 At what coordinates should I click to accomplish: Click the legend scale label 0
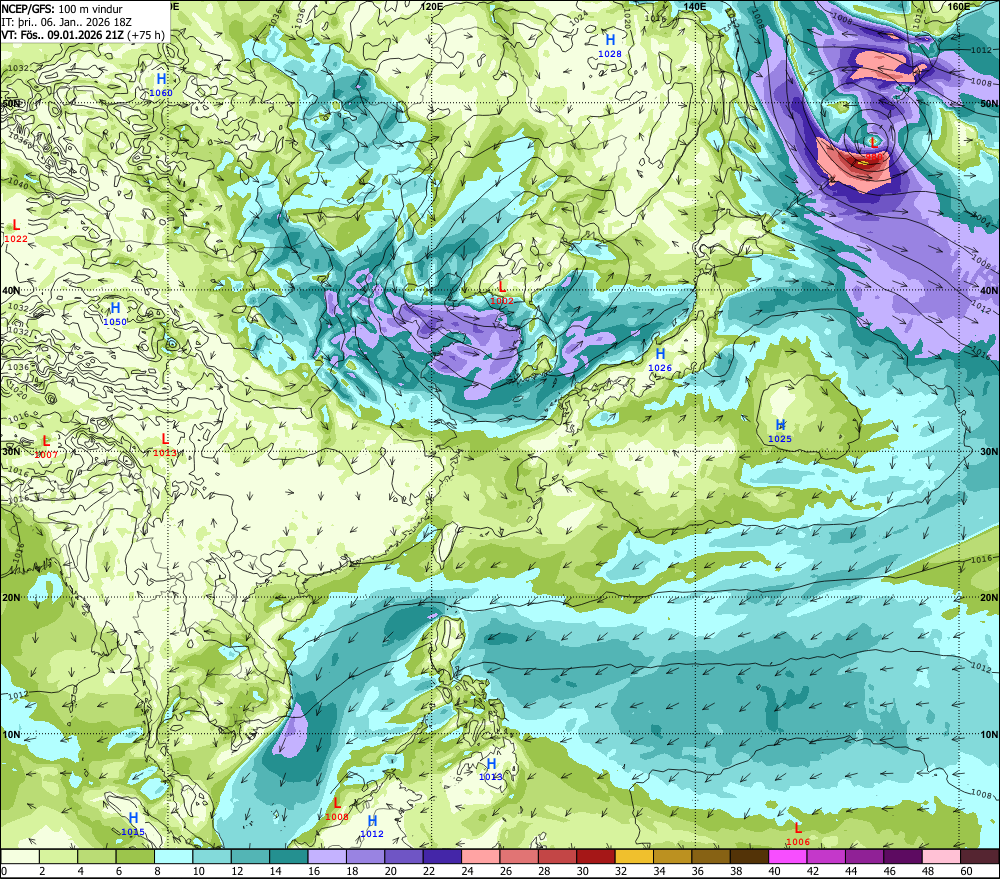point(4,871)
